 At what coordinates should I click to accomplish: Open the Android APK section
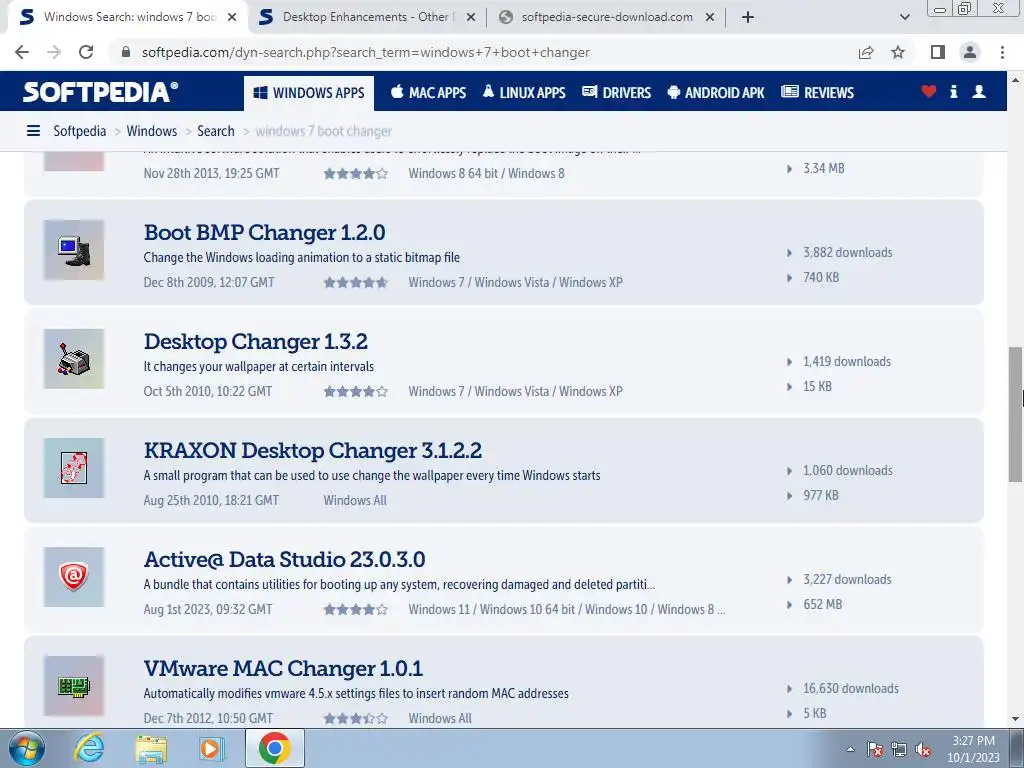coord(716,93)
